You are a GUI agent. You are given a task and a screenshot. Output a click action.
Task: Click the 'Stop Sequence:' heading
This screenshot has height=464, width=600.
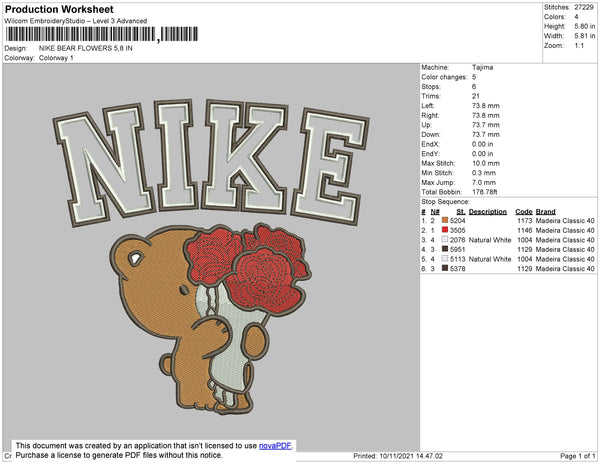[445, 202]
